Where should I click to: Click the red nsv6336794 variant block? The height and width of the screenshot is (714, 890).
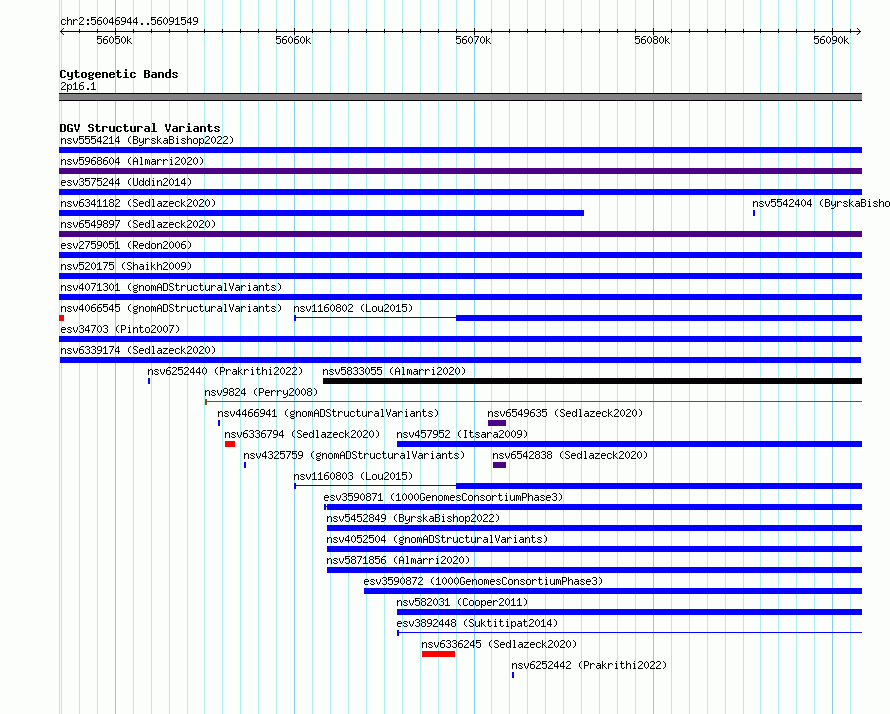230,444
